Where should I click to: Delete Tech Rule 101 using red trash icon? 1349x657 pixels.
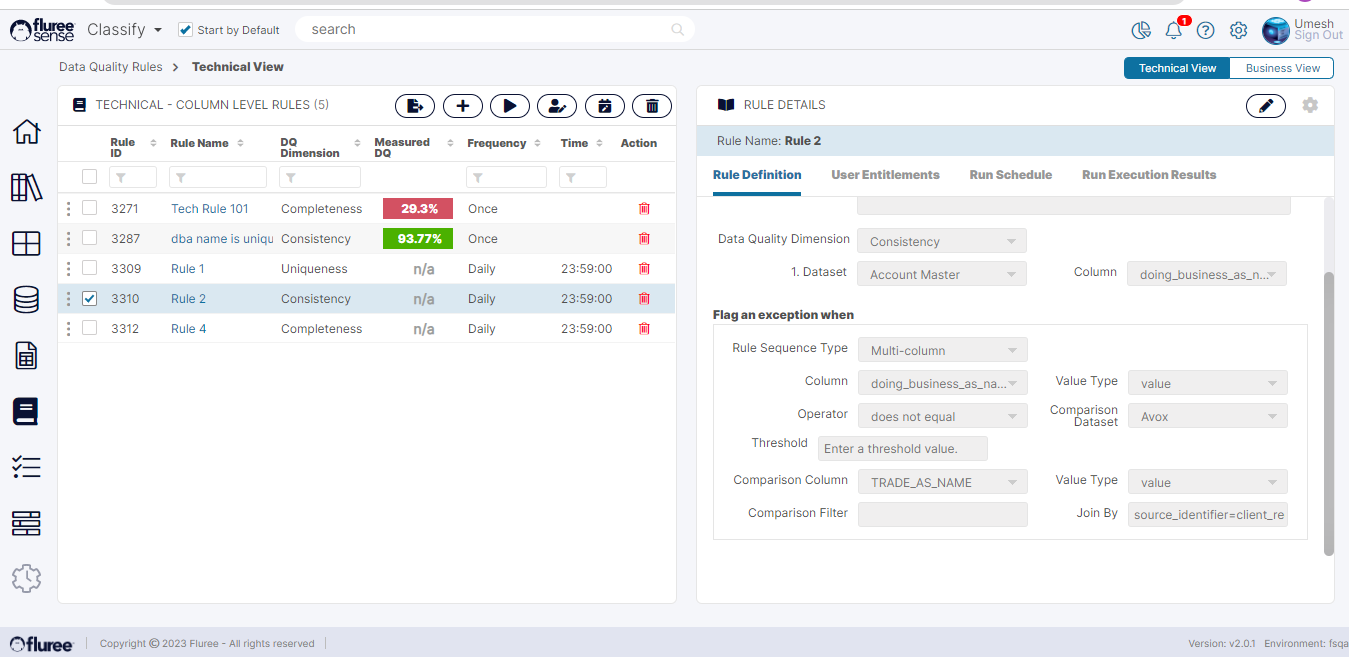(x=644, y=209)
